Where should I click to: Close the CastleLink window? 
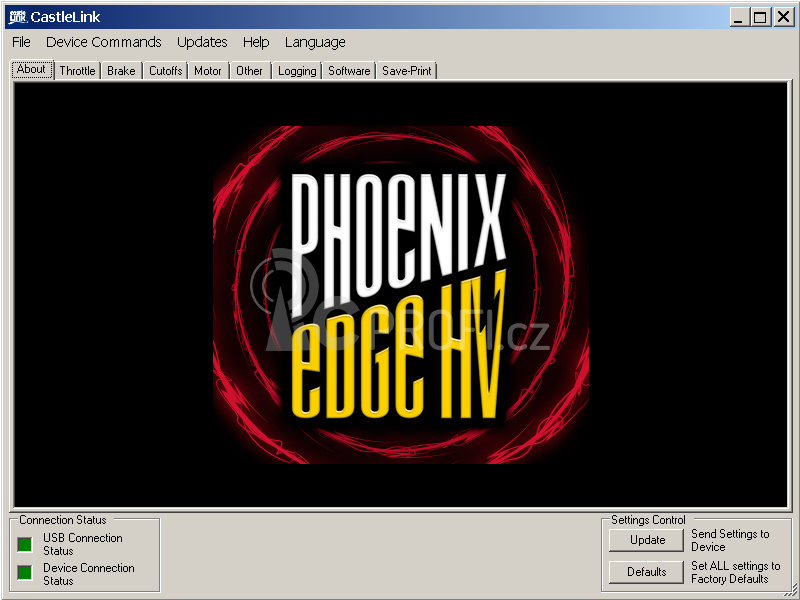click(x=784, y=17)
